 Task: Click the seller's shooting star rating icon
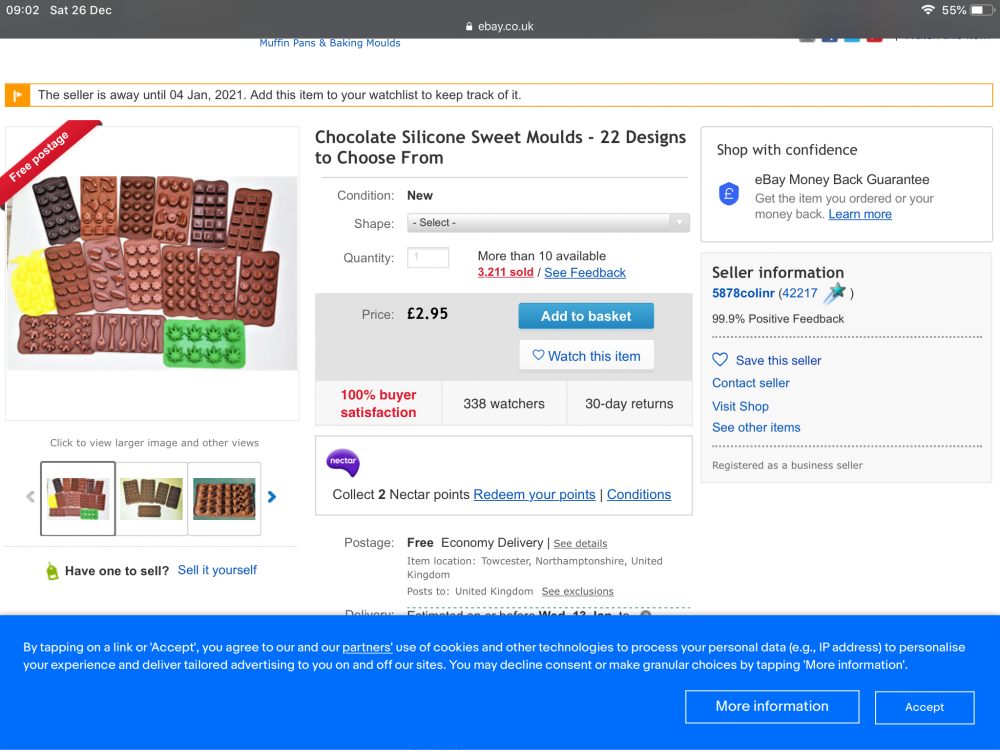click(835, 293)
